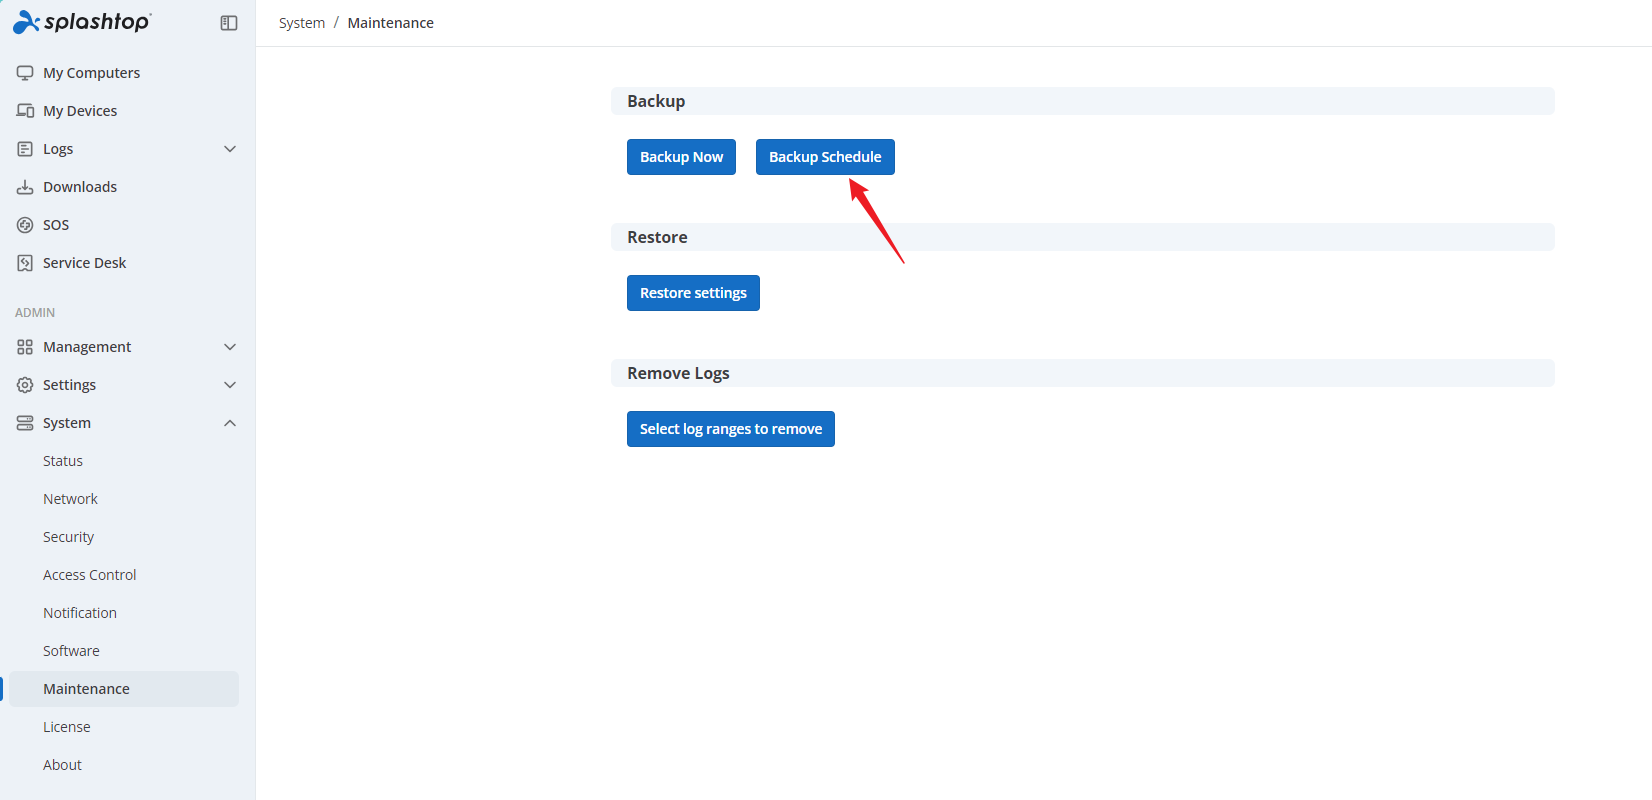
Task: Click the Backup section heading
Action: [656, 101]
